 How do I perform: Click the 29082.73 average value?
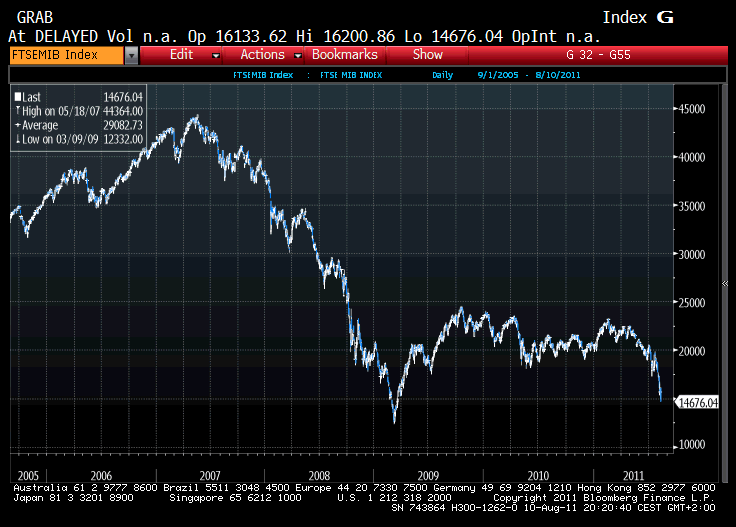[x=123, y=125]
